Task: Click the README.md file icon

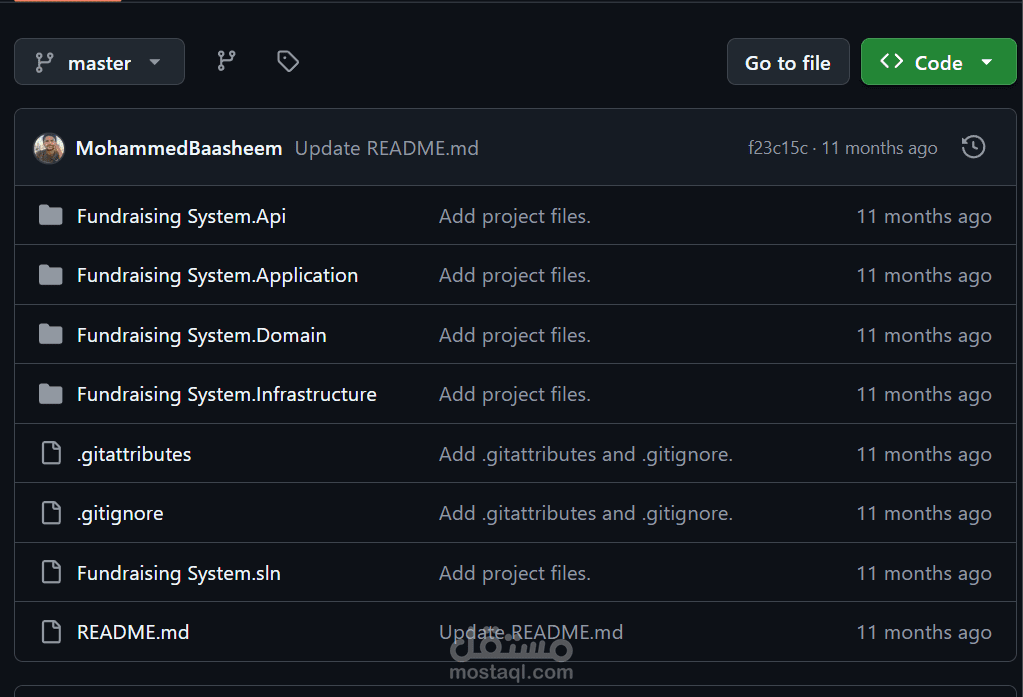Action: tap(50, 632)
